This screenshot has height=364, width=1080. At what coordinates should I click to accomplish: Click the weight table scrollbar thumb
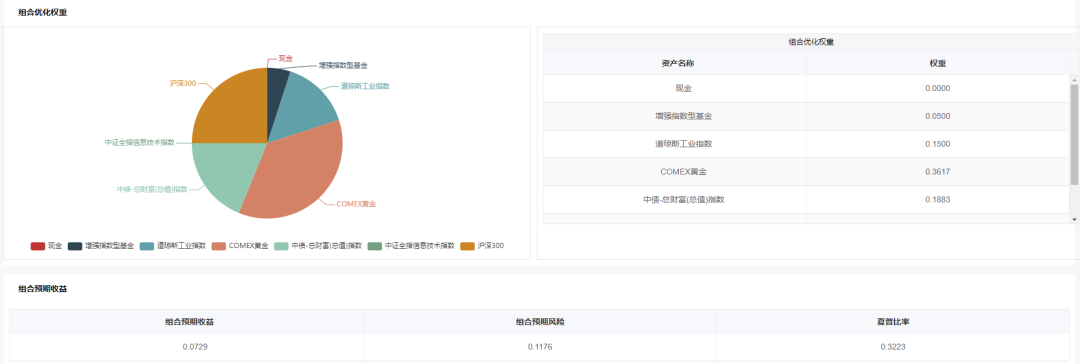tap(1074, 134)
